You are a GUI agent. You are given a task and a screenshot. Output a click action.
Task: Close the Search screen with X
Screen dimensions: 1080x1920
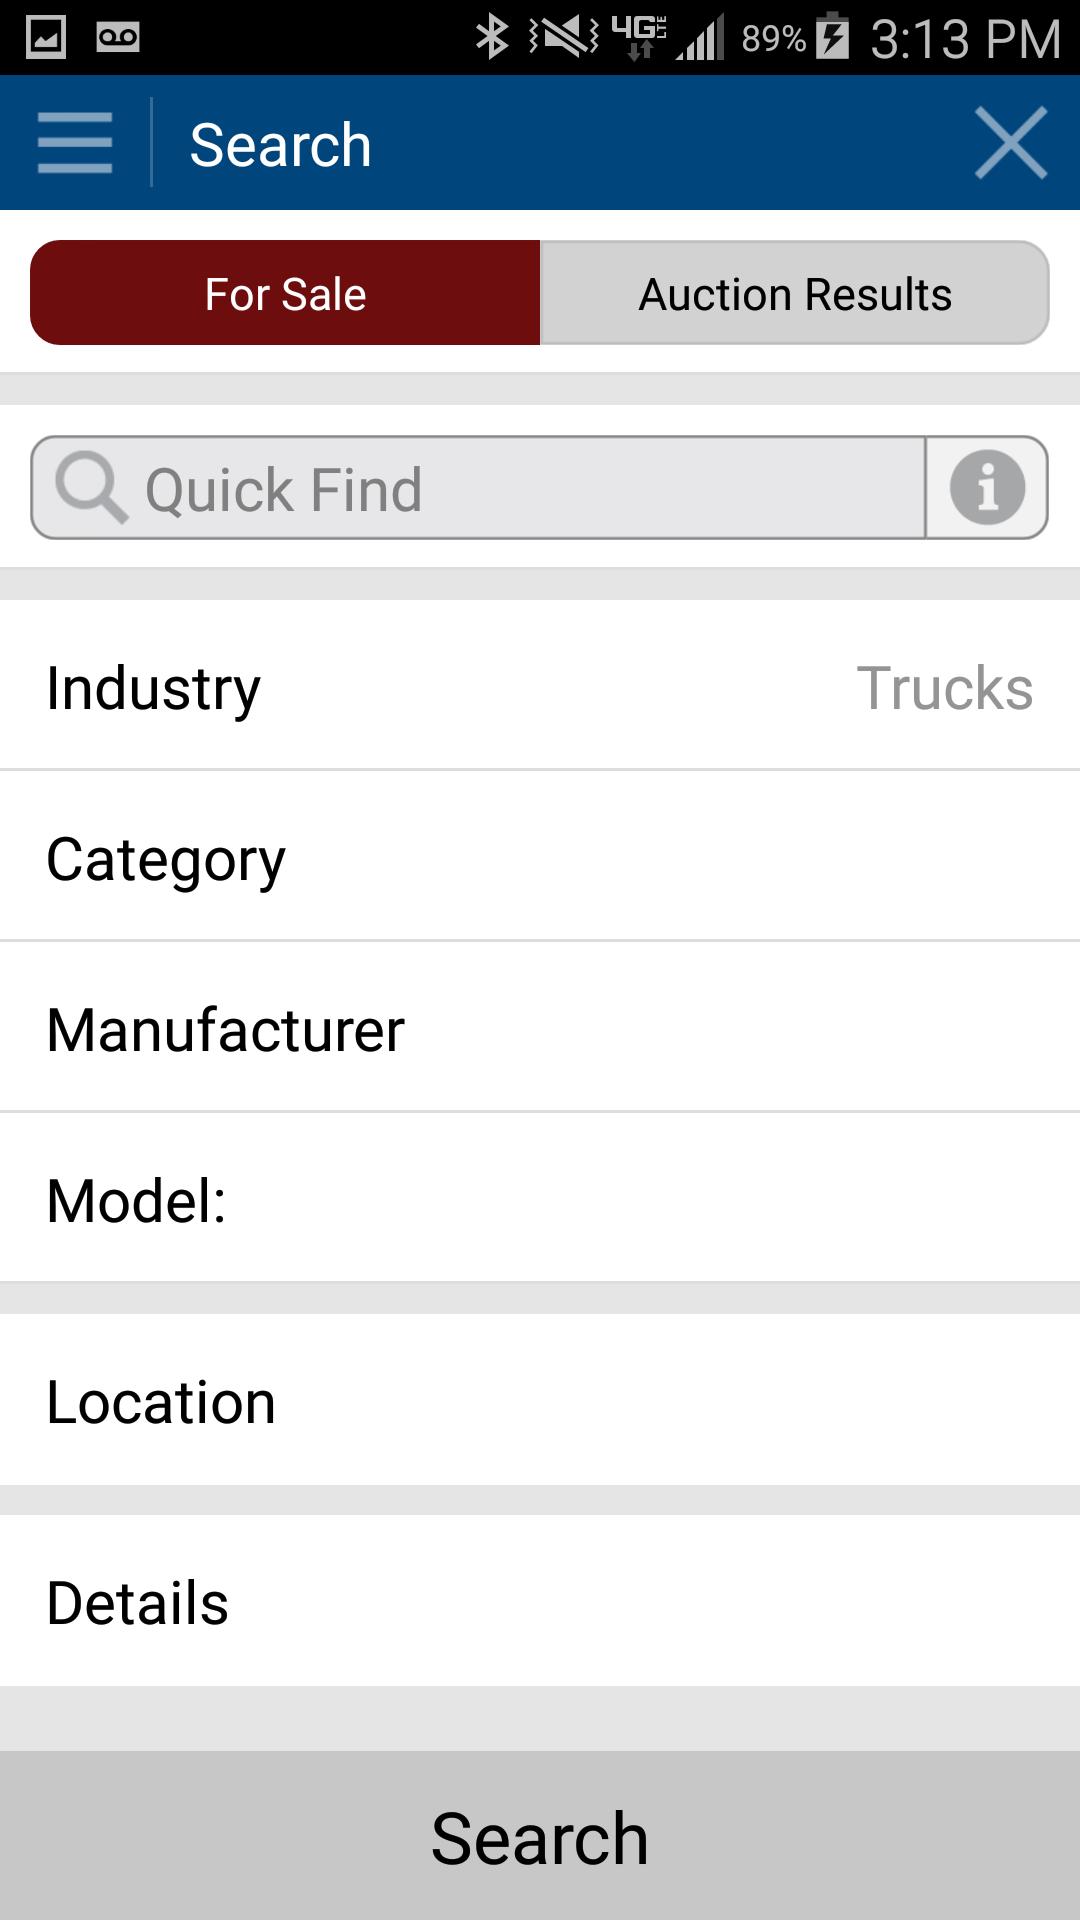click(1010, 143)
